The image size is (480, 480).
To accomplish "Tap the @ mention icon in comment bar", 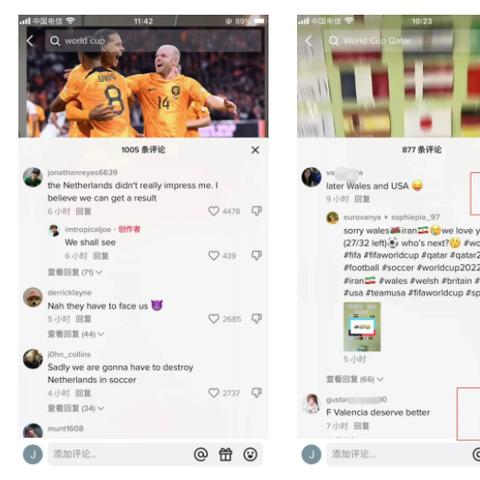I will pos(201,454).
